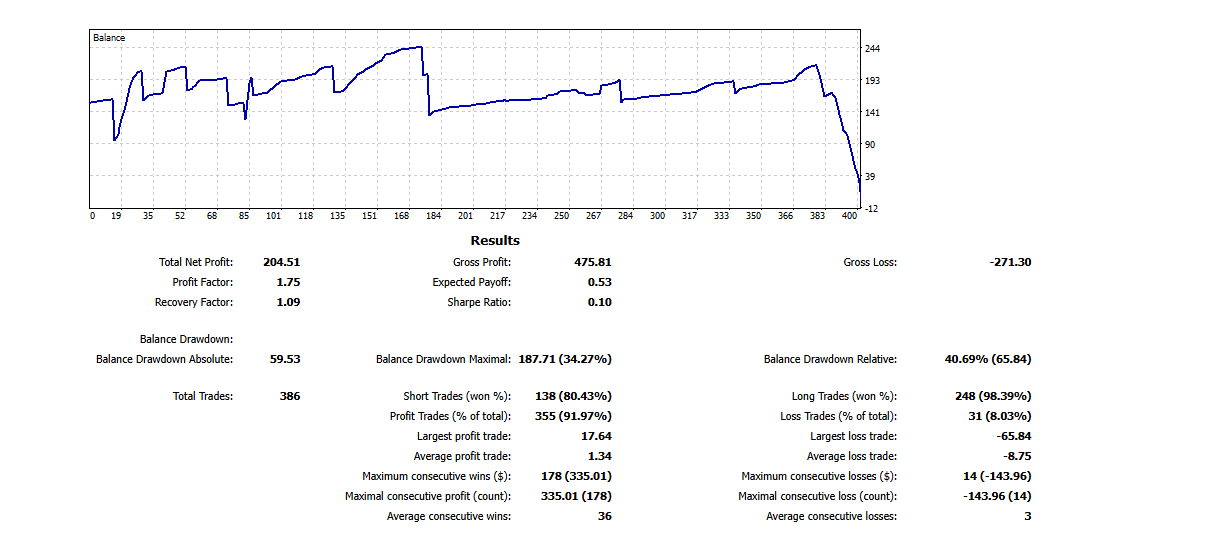
Task: Click the 400 x-axis label
Action: pyautogui.click(x=849, y=215)
